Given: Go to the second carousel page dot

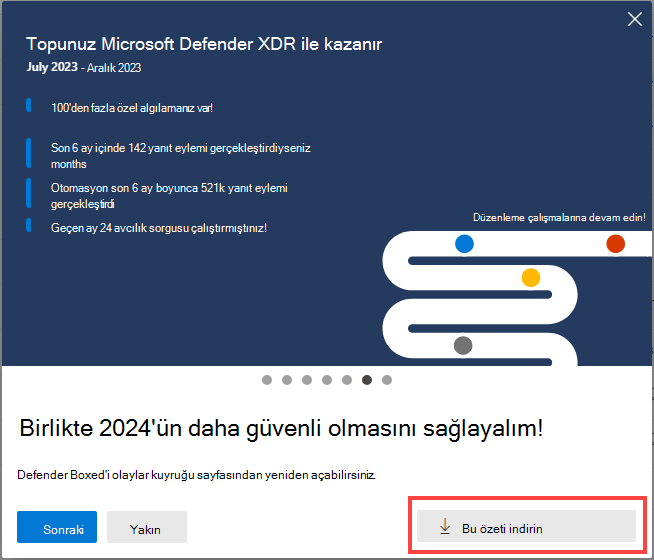Looking at the screenshot, I should [x=287, y=380].
